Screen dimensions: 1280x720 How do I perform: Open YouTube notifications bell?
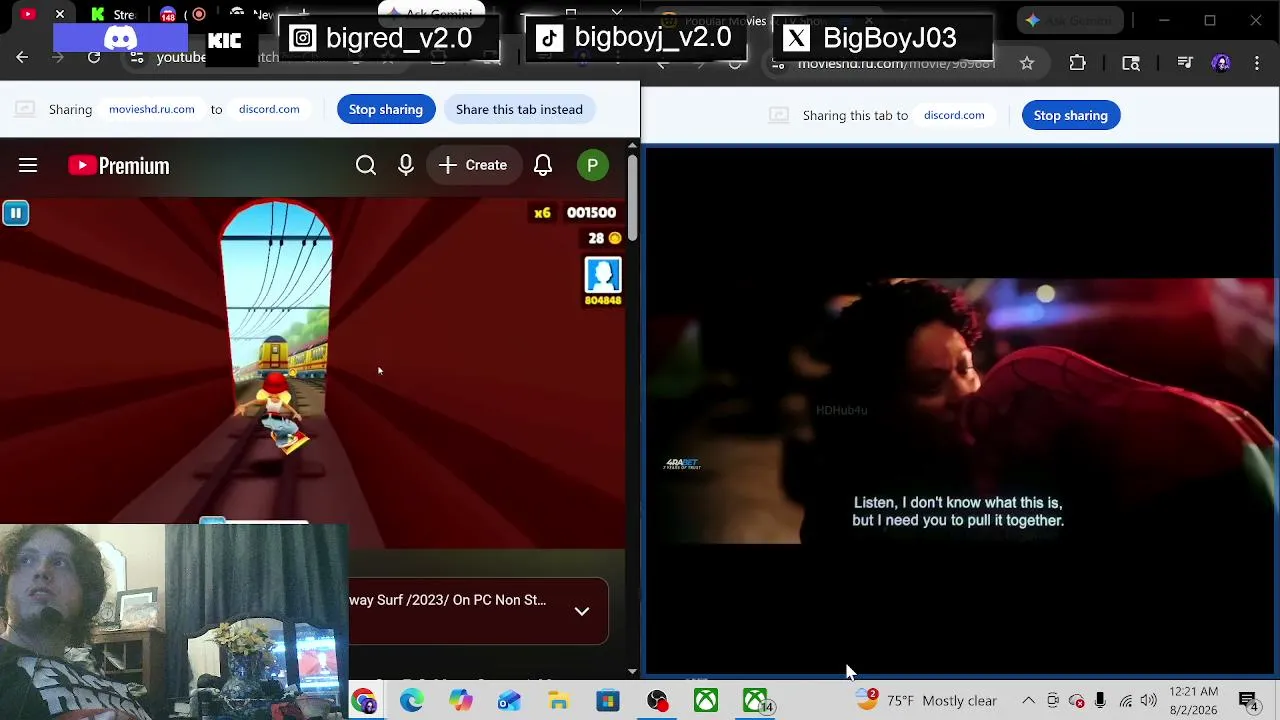[x=543, y=165]
